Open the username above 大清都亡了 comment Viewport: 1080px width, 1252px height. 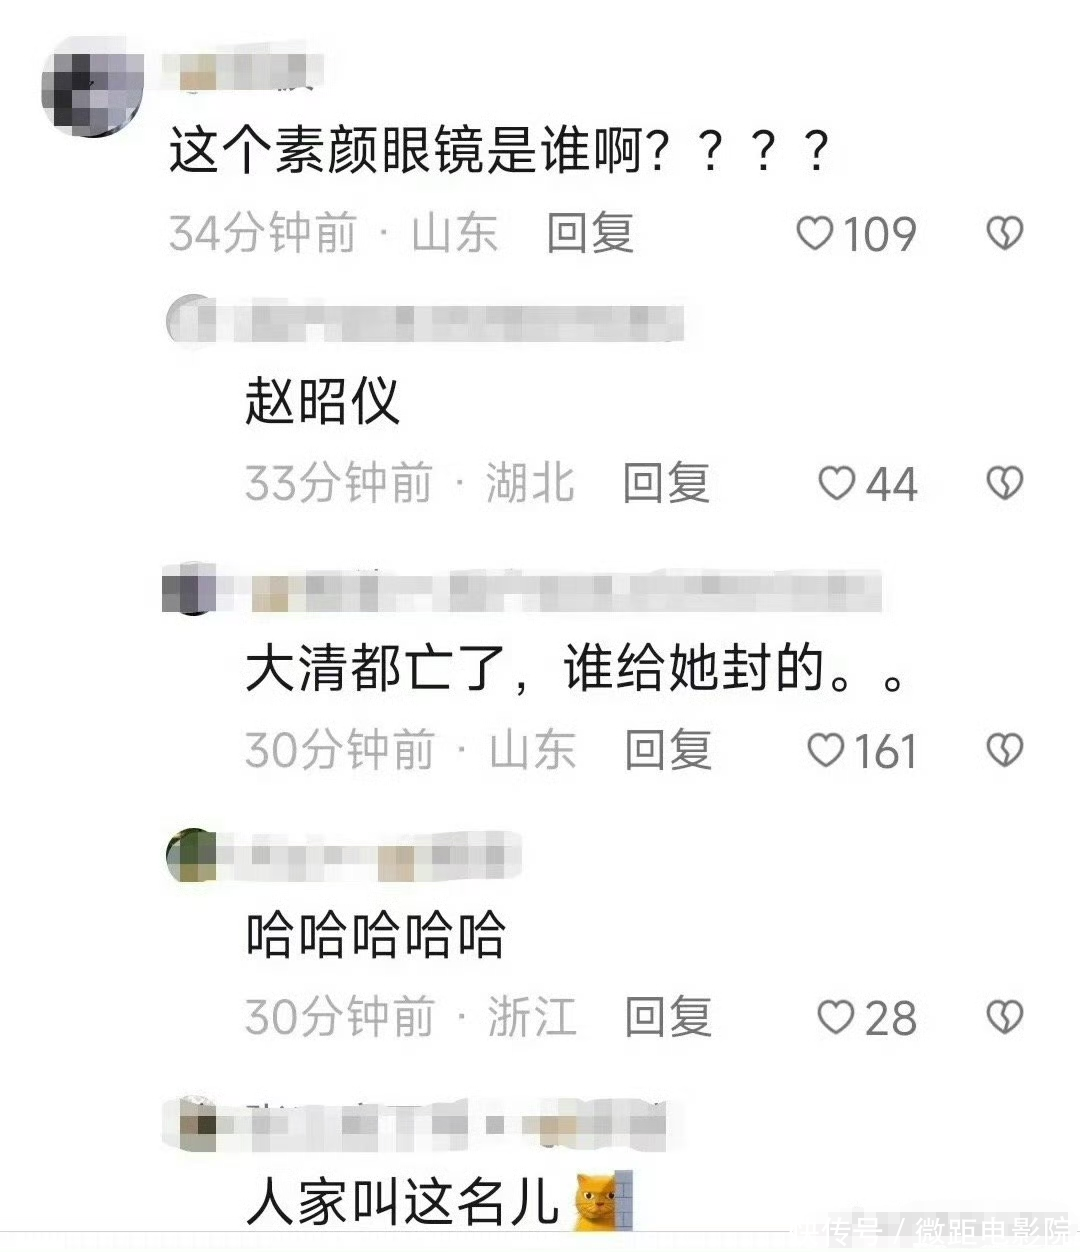pyautogui.click(x=550, y=590)
